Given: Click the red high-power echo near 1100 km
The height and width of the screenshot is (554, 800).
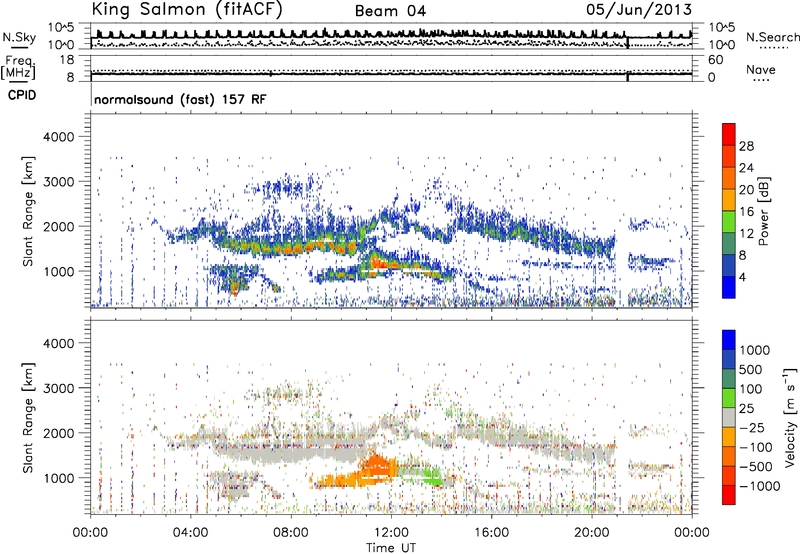Looking at the screenshot, I should point(380,263).
